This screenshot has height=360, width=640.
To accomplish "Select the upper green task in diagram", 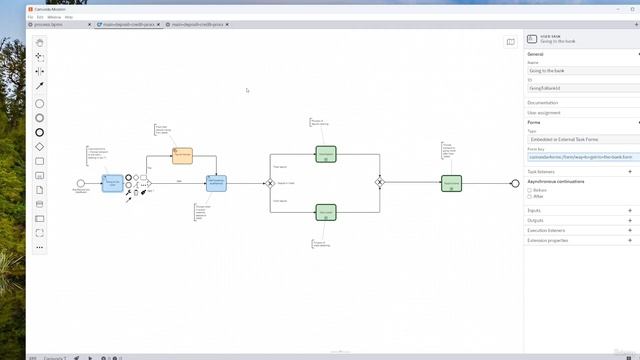I will click(x=326, y=154).
